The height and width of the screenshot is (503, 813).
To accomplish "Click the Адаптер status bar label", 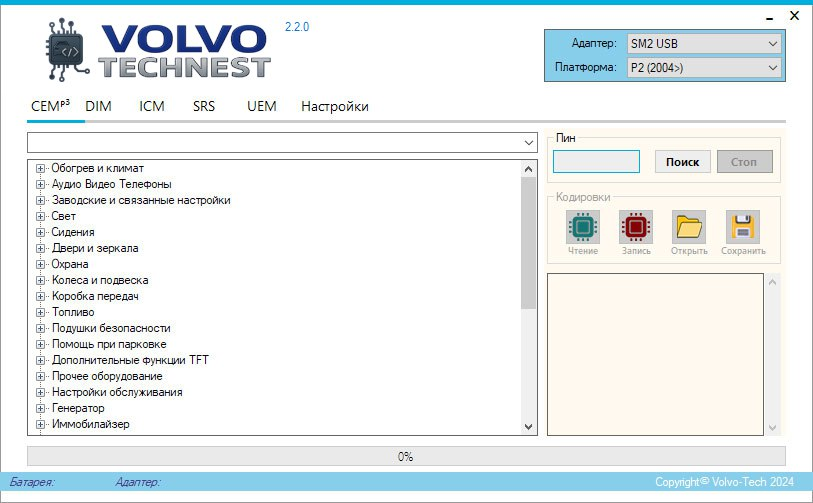I will (x=138, y=482).
